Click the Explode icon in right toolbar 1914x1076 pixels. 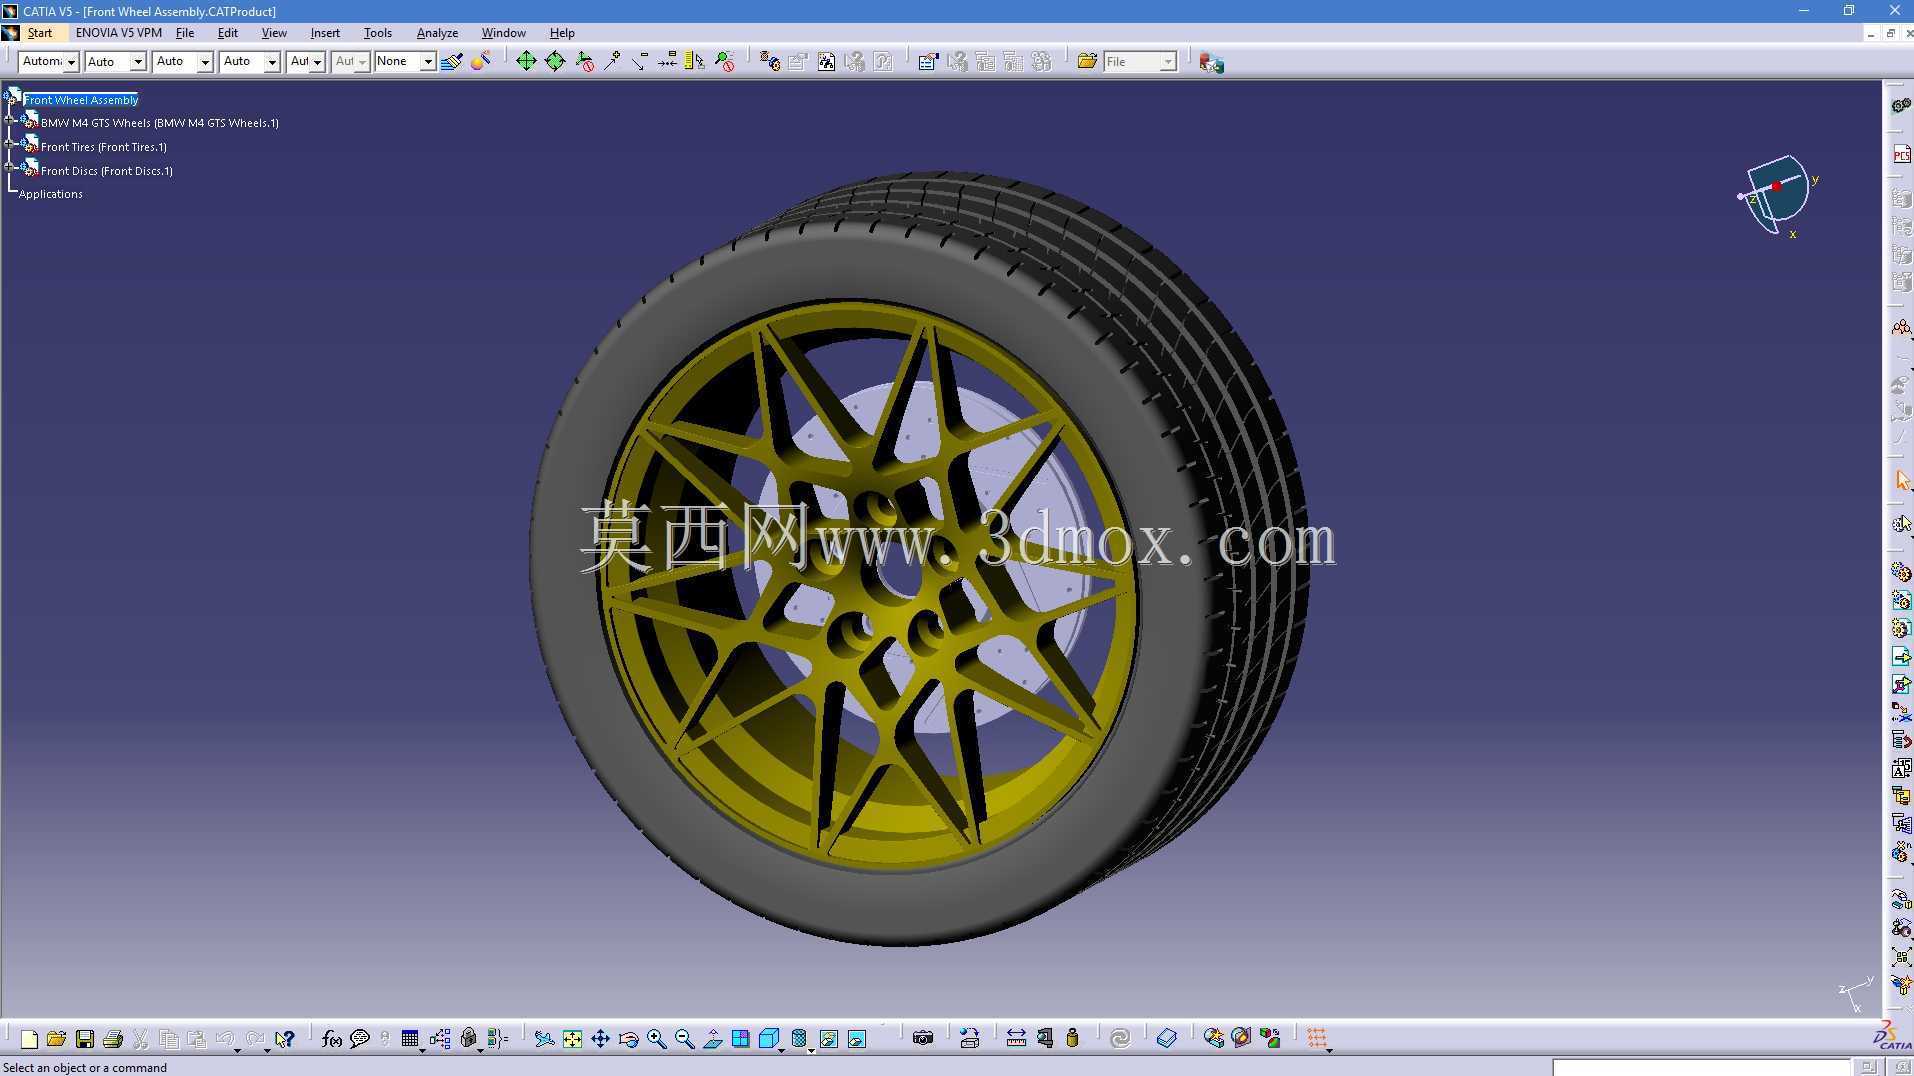click(1901, 957)
